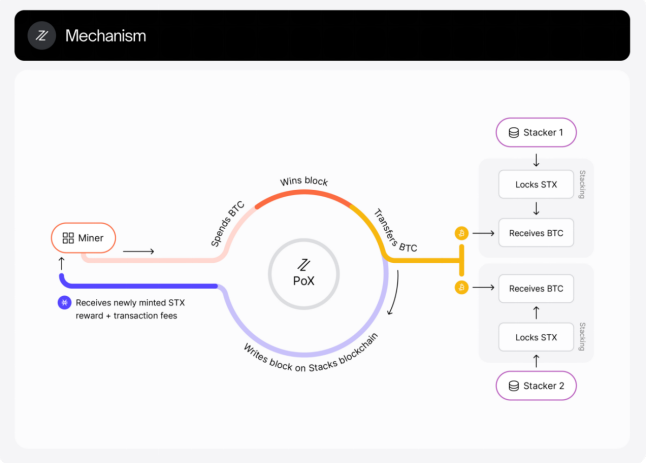Click the Locks STX box above Stacker 2
Screen dimensions: 646x463
pos(536,337)
